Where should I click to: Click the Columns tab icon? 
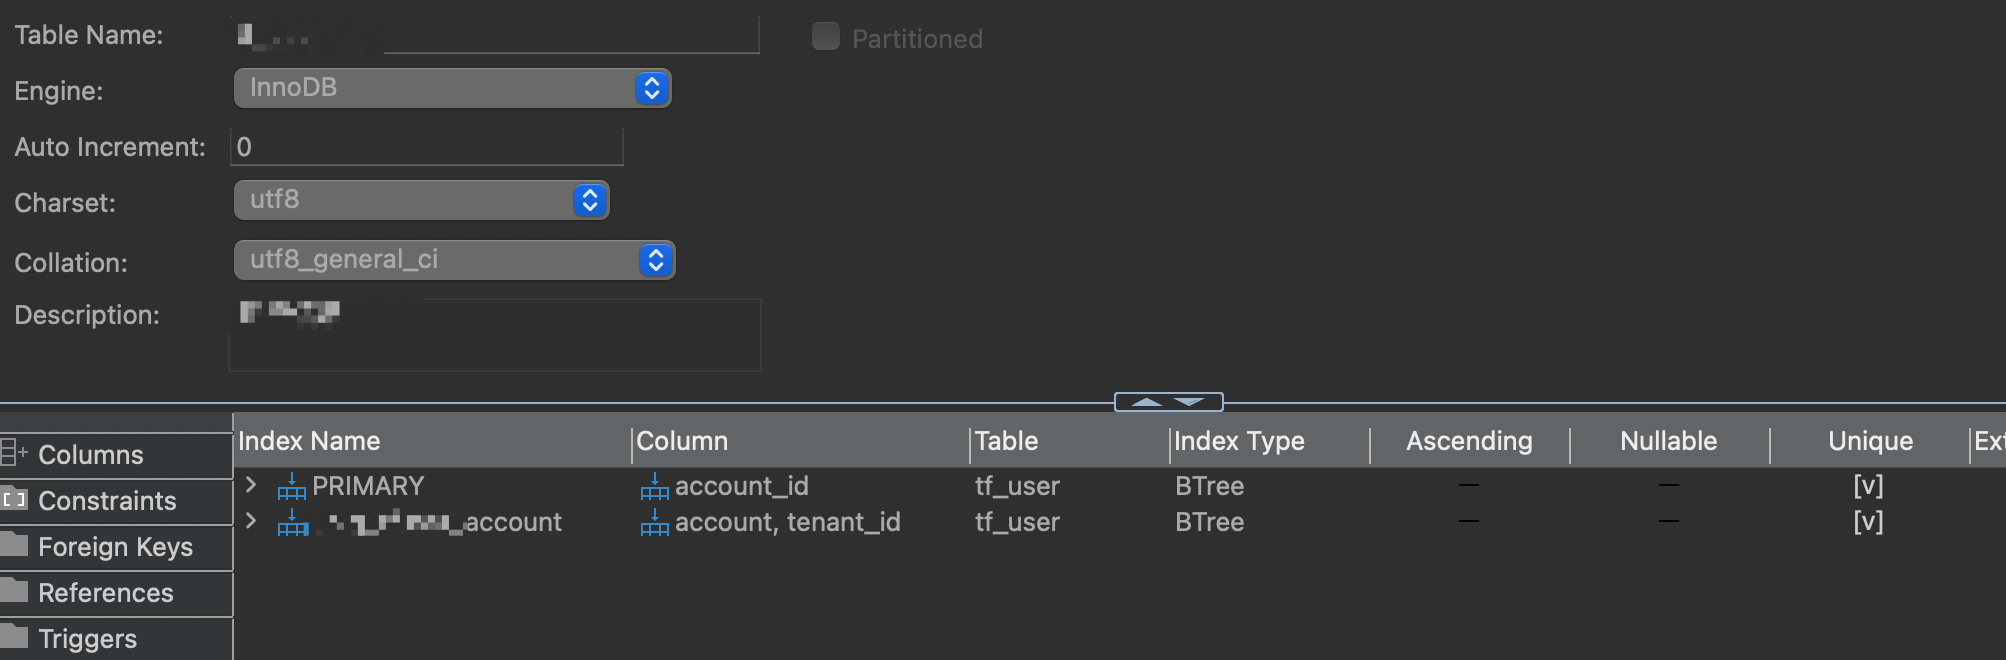(14, 454)
